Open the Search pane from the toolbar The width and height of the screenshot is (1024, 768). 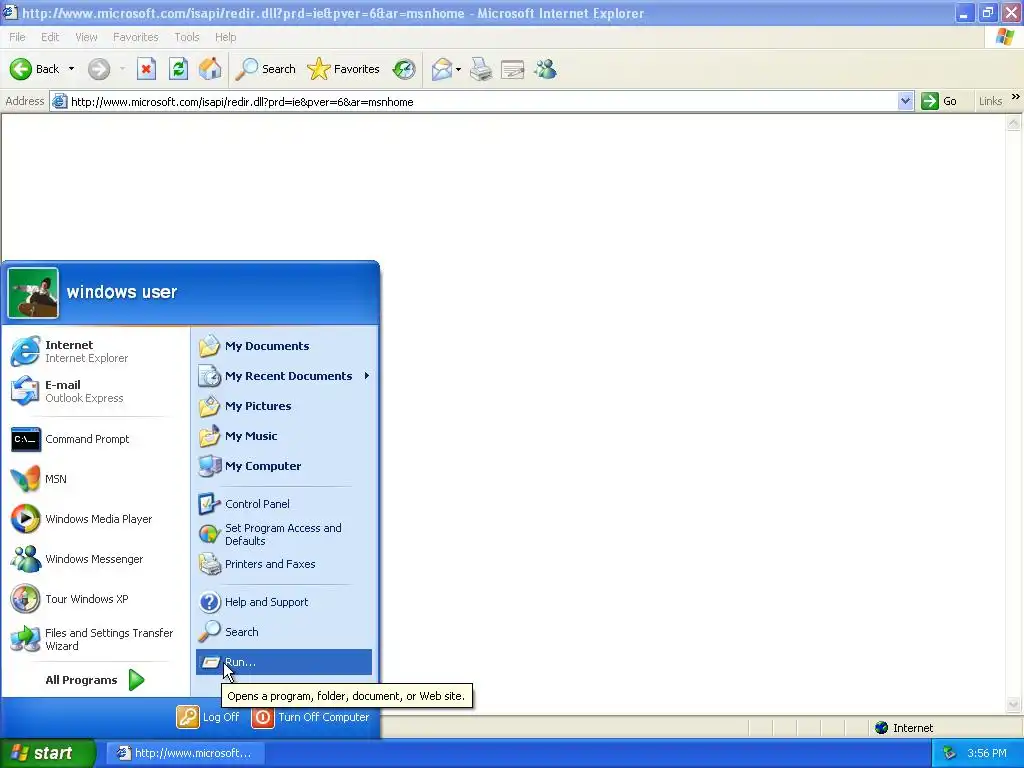pyautogui.click(x=265, y=69)
